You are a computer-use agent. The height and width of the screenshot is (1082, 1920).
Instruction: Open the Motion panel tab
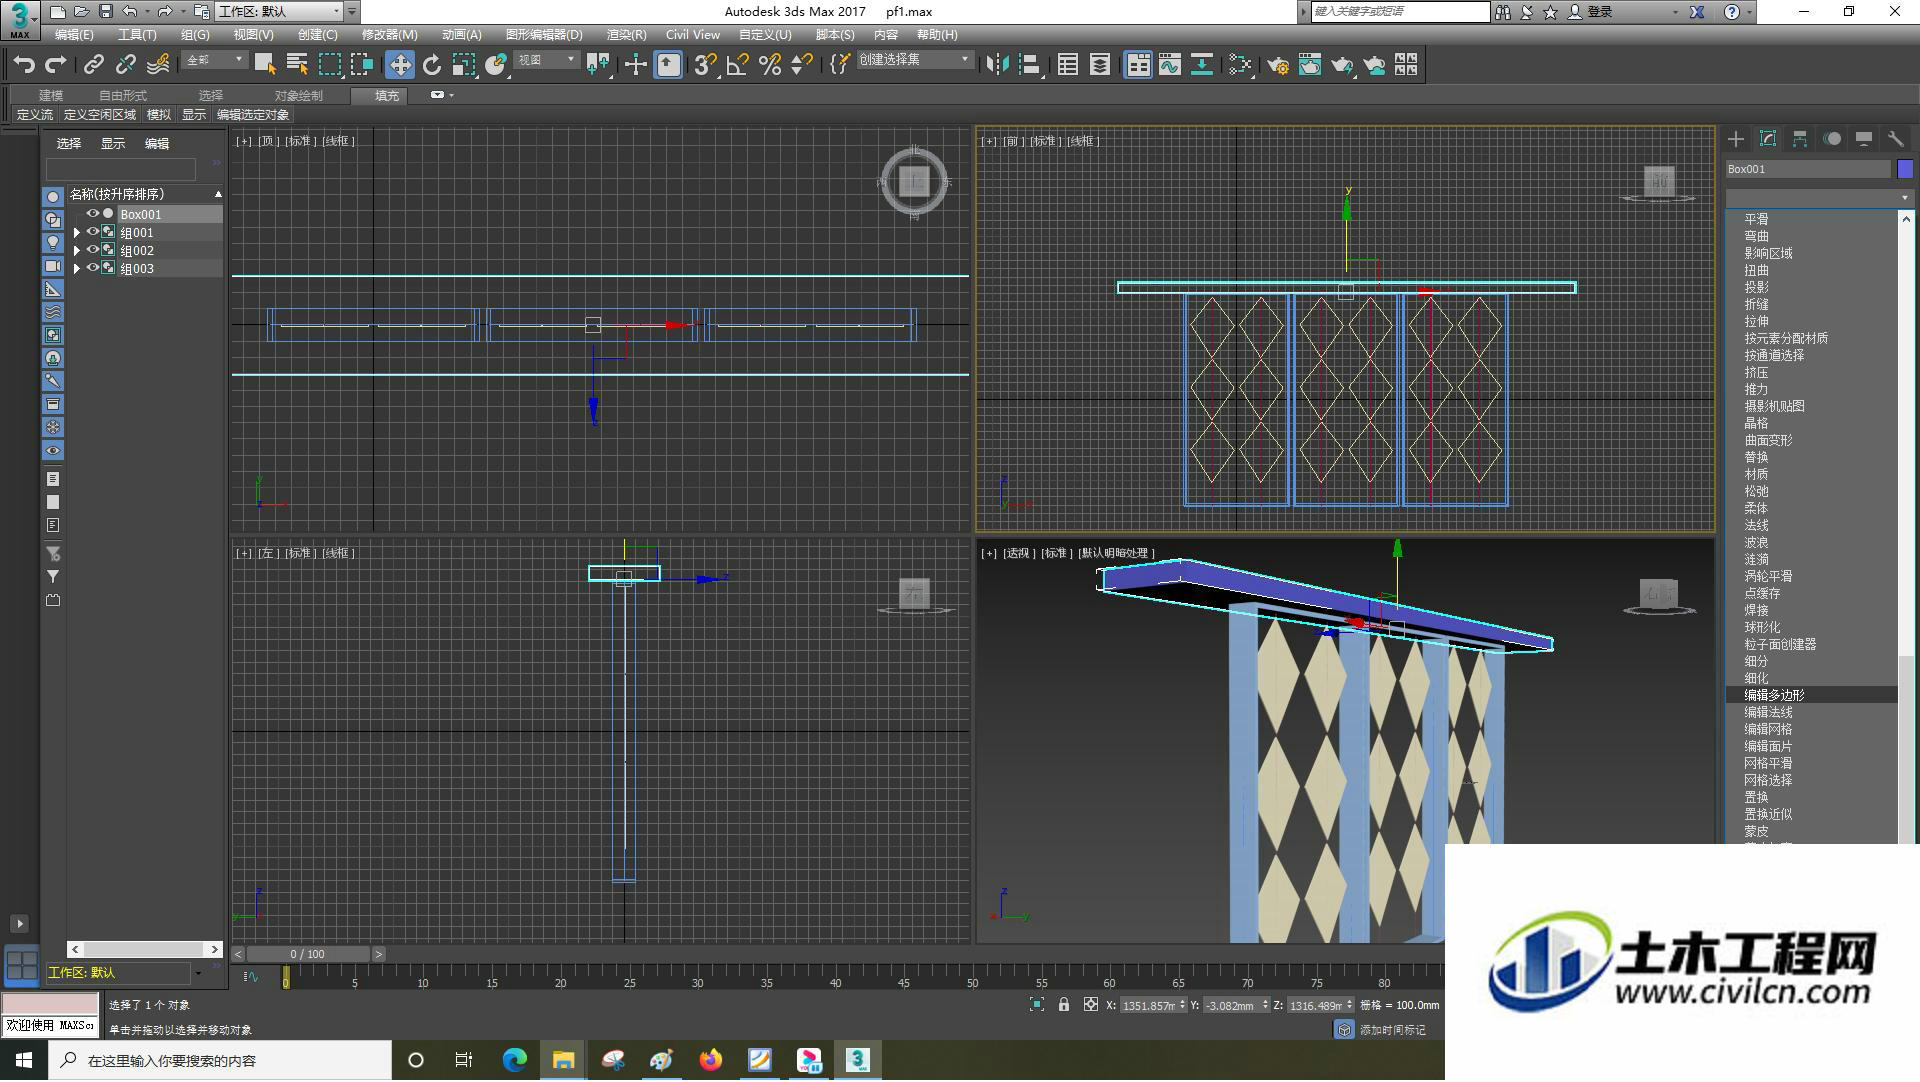pos(1832,139)
